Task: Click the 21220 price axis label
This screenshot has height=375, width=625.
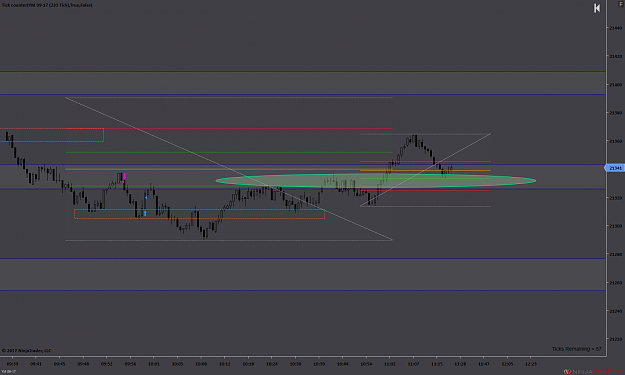Action: coord(615,340)
